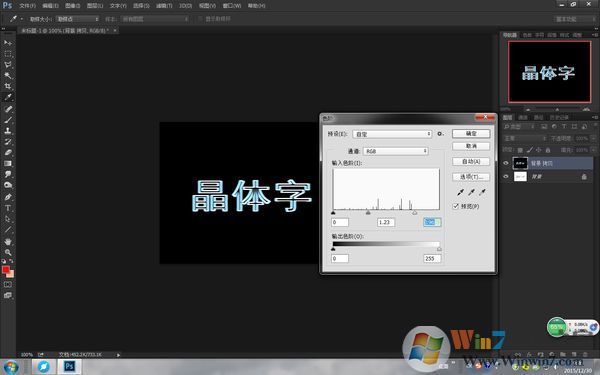Viewport: 600px width, 375px height.
Task: Open the Window menu
Action: [x=232, y=6]
